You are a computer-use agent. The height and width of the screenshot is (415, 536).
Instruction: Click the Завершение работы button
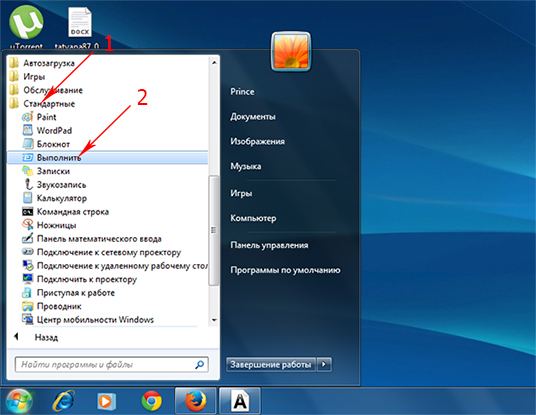pyautogui.click(x=271, y=364)
